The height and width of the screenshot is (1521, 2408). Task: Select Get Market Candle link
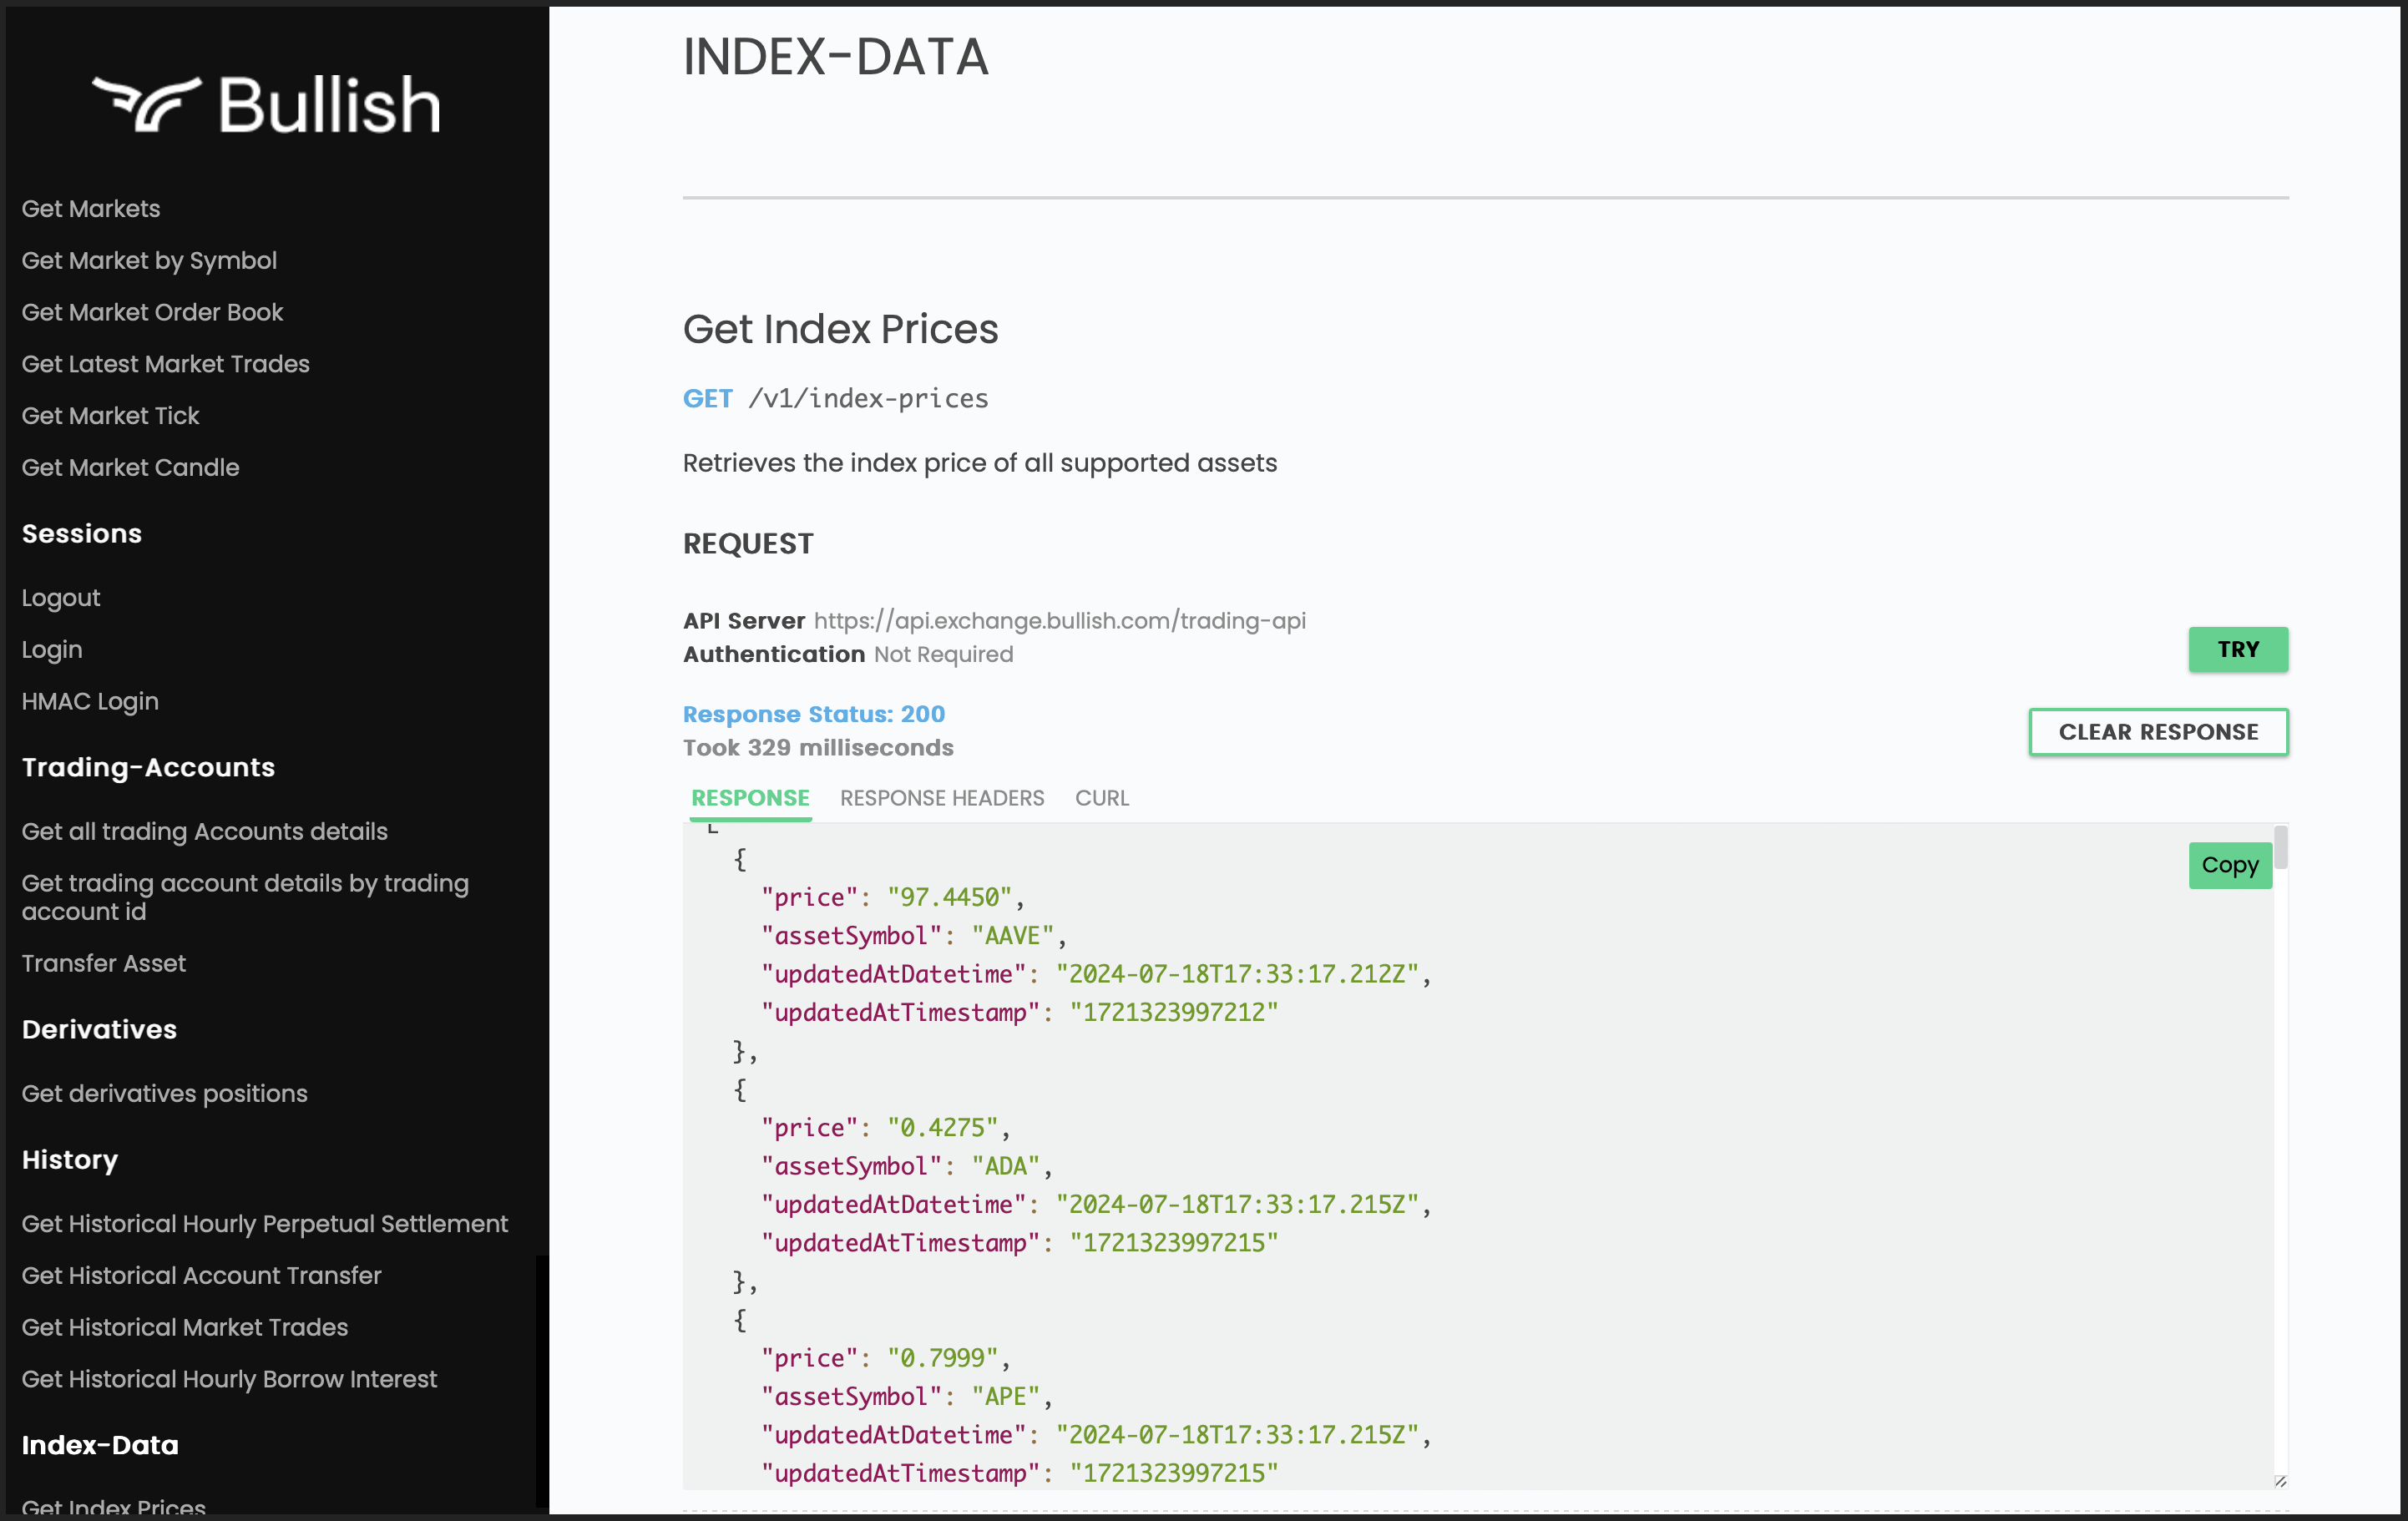click(x=130, y=467)
